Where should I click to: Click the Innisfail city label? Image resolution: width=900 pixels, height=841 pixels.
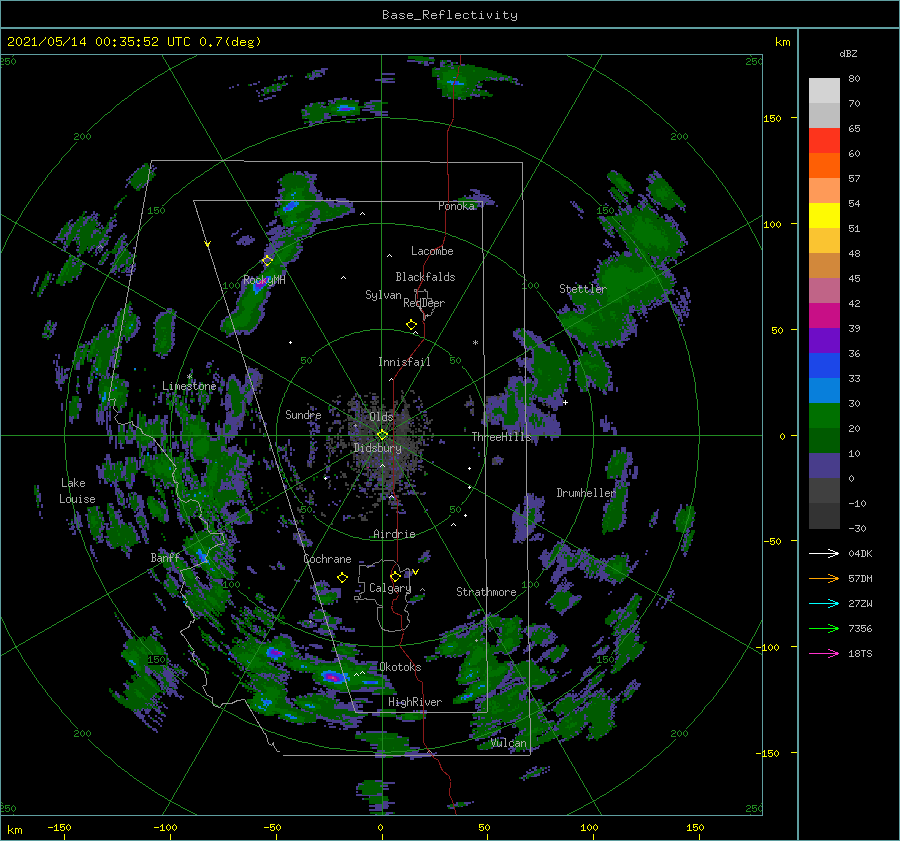pyautogui.click(x=404, y=362)
